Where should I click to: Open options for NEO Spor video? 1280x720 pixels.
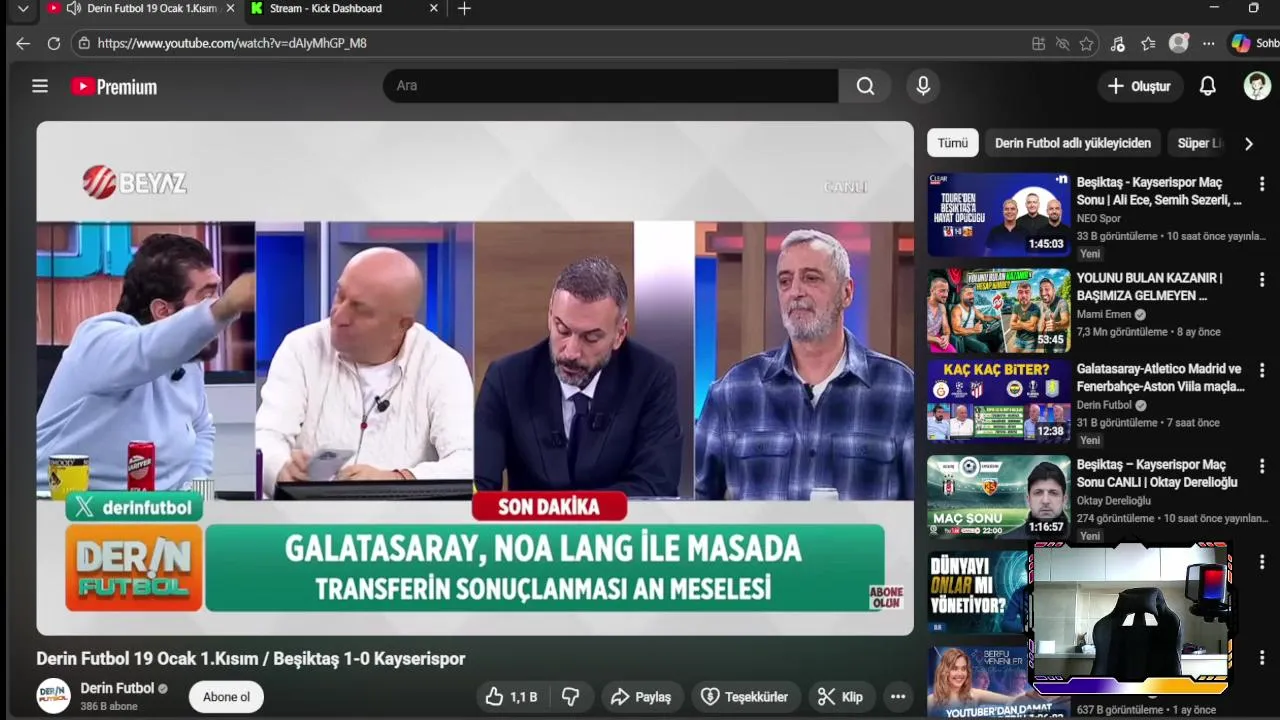(1262, 184)
